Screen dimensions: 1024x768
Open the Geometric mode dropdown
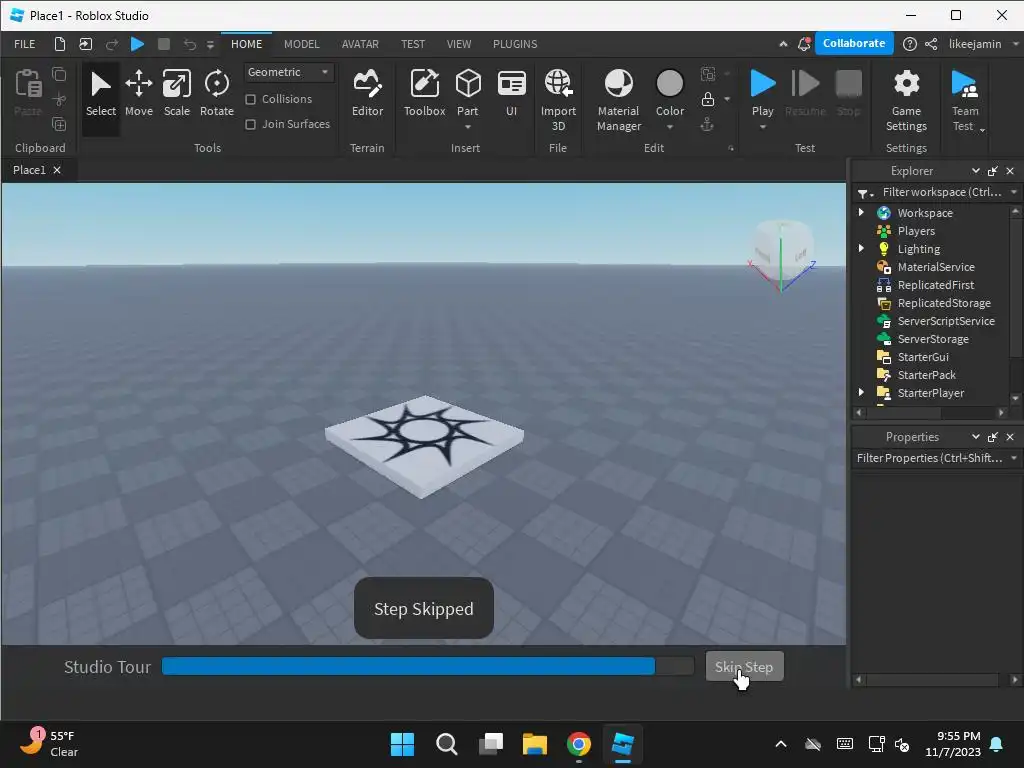click(289, 72)
